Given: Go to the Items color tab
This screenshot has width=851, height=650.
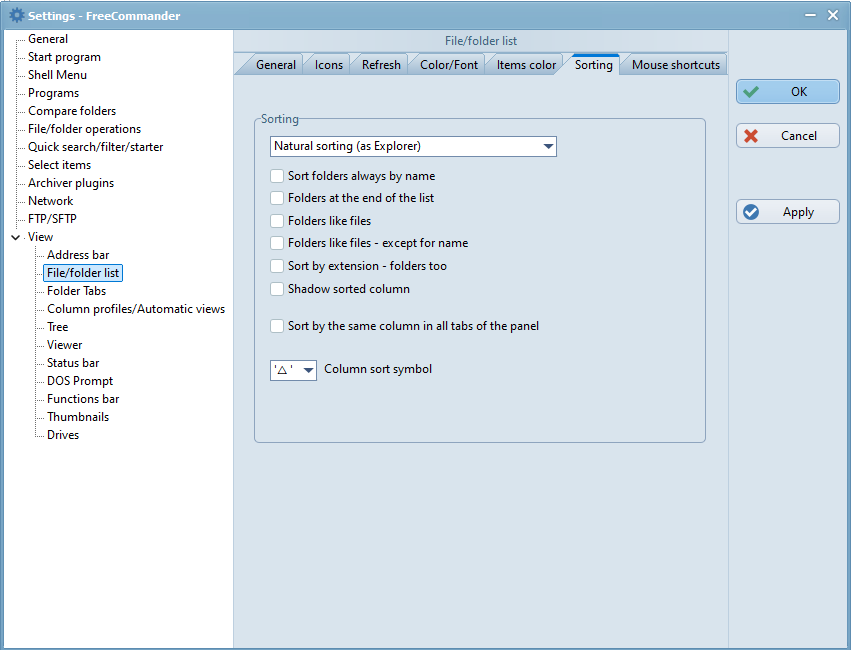Looking at the screenshot, I should (x=526, y=65).
